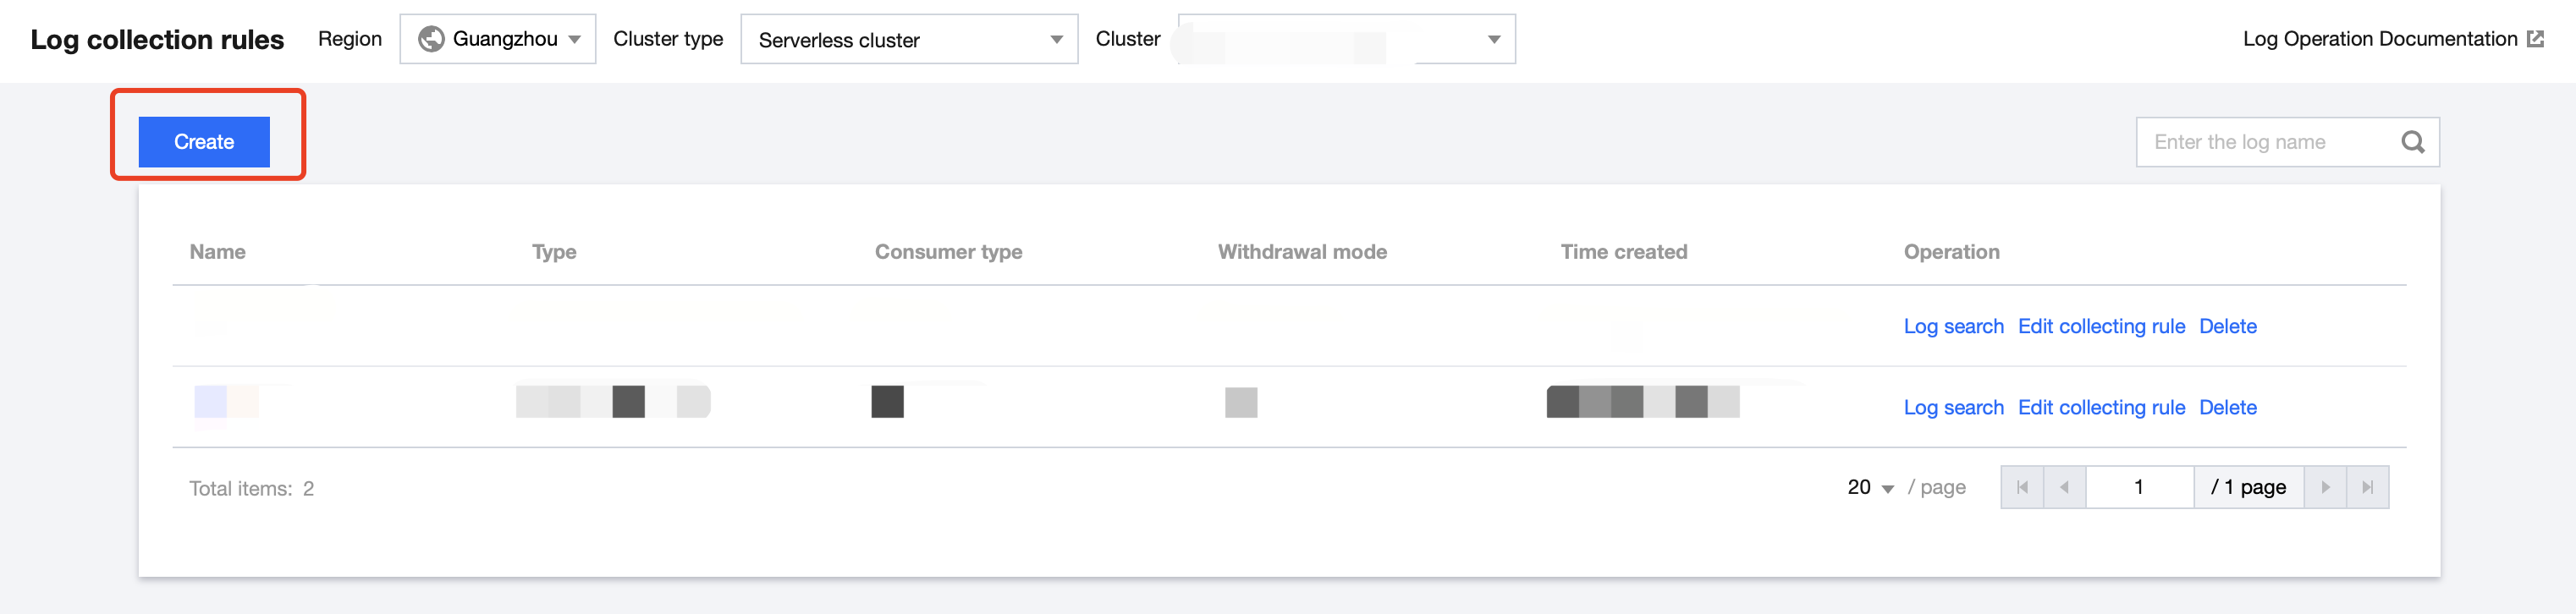Click the globe icon beside Guangzhou
This screenshot has height=614, width=2576.
pos(431,39)
